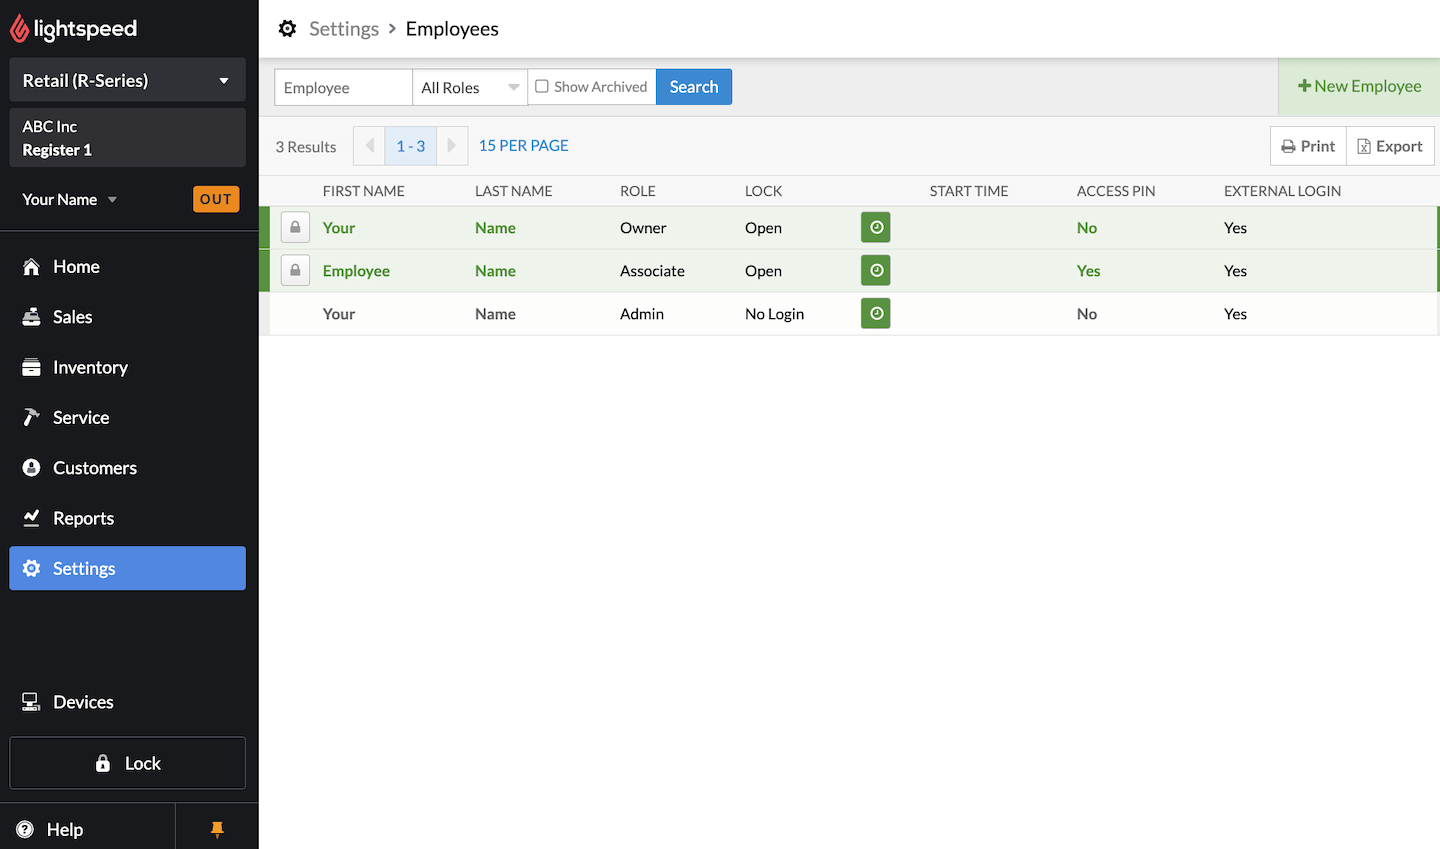Expand the Retail (R-Series) selector
The image size is (1440, 849).
(127, 80)
